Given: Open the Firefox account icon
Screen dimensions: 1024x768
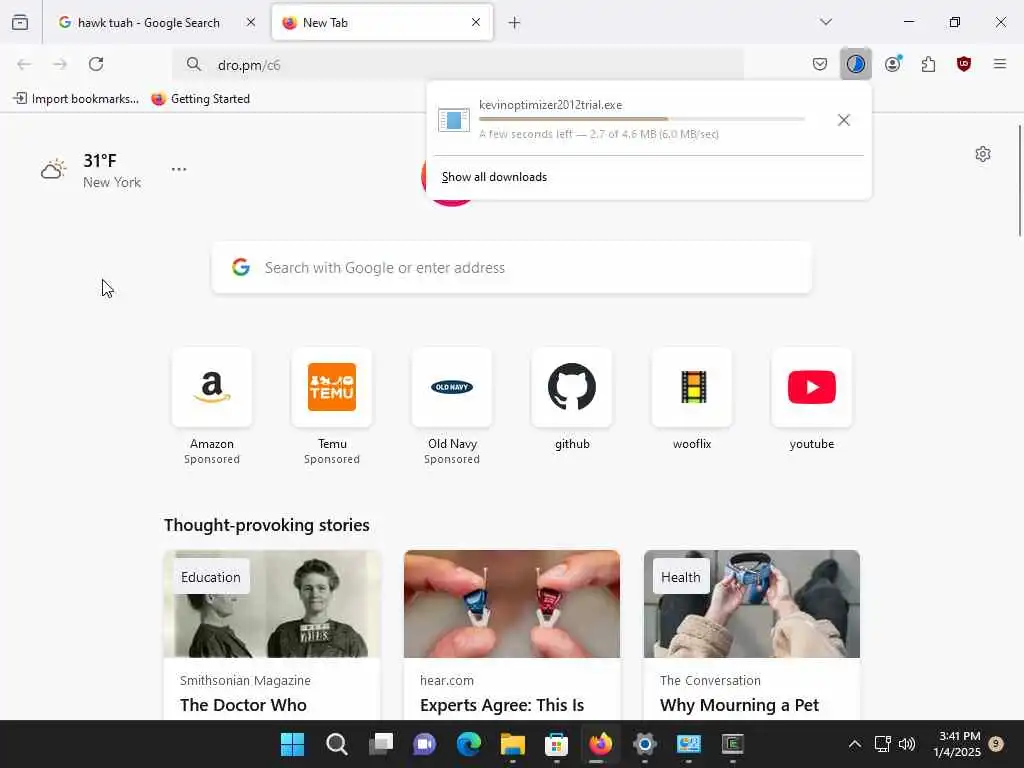Looking at the screenshot, I should 893,64.
